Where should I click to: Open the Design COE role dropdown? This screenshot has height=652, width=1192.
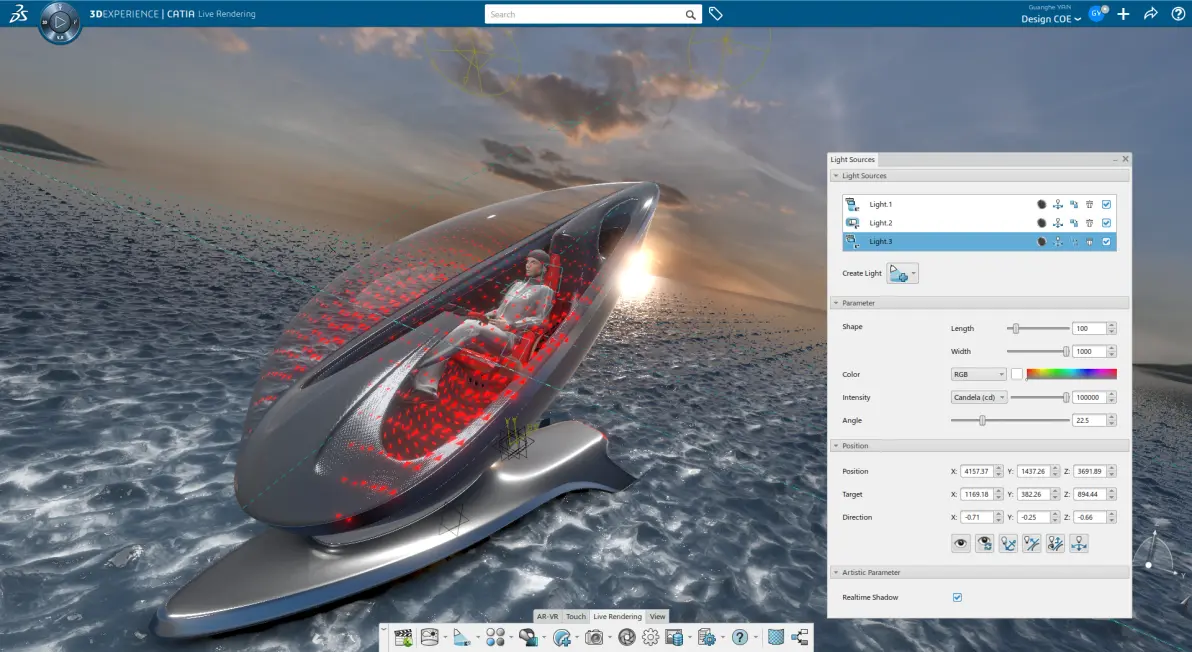(x=1051, y=19)
